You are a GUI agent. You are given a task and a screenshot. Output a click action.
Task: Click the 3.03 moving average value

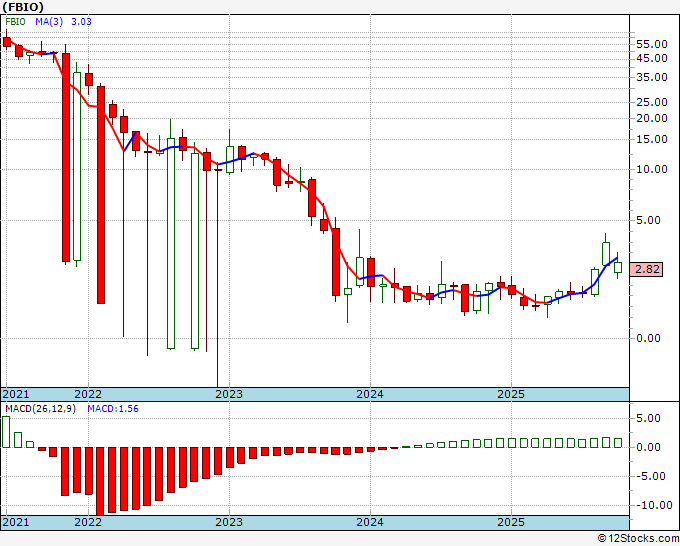[x=81, y=22]
